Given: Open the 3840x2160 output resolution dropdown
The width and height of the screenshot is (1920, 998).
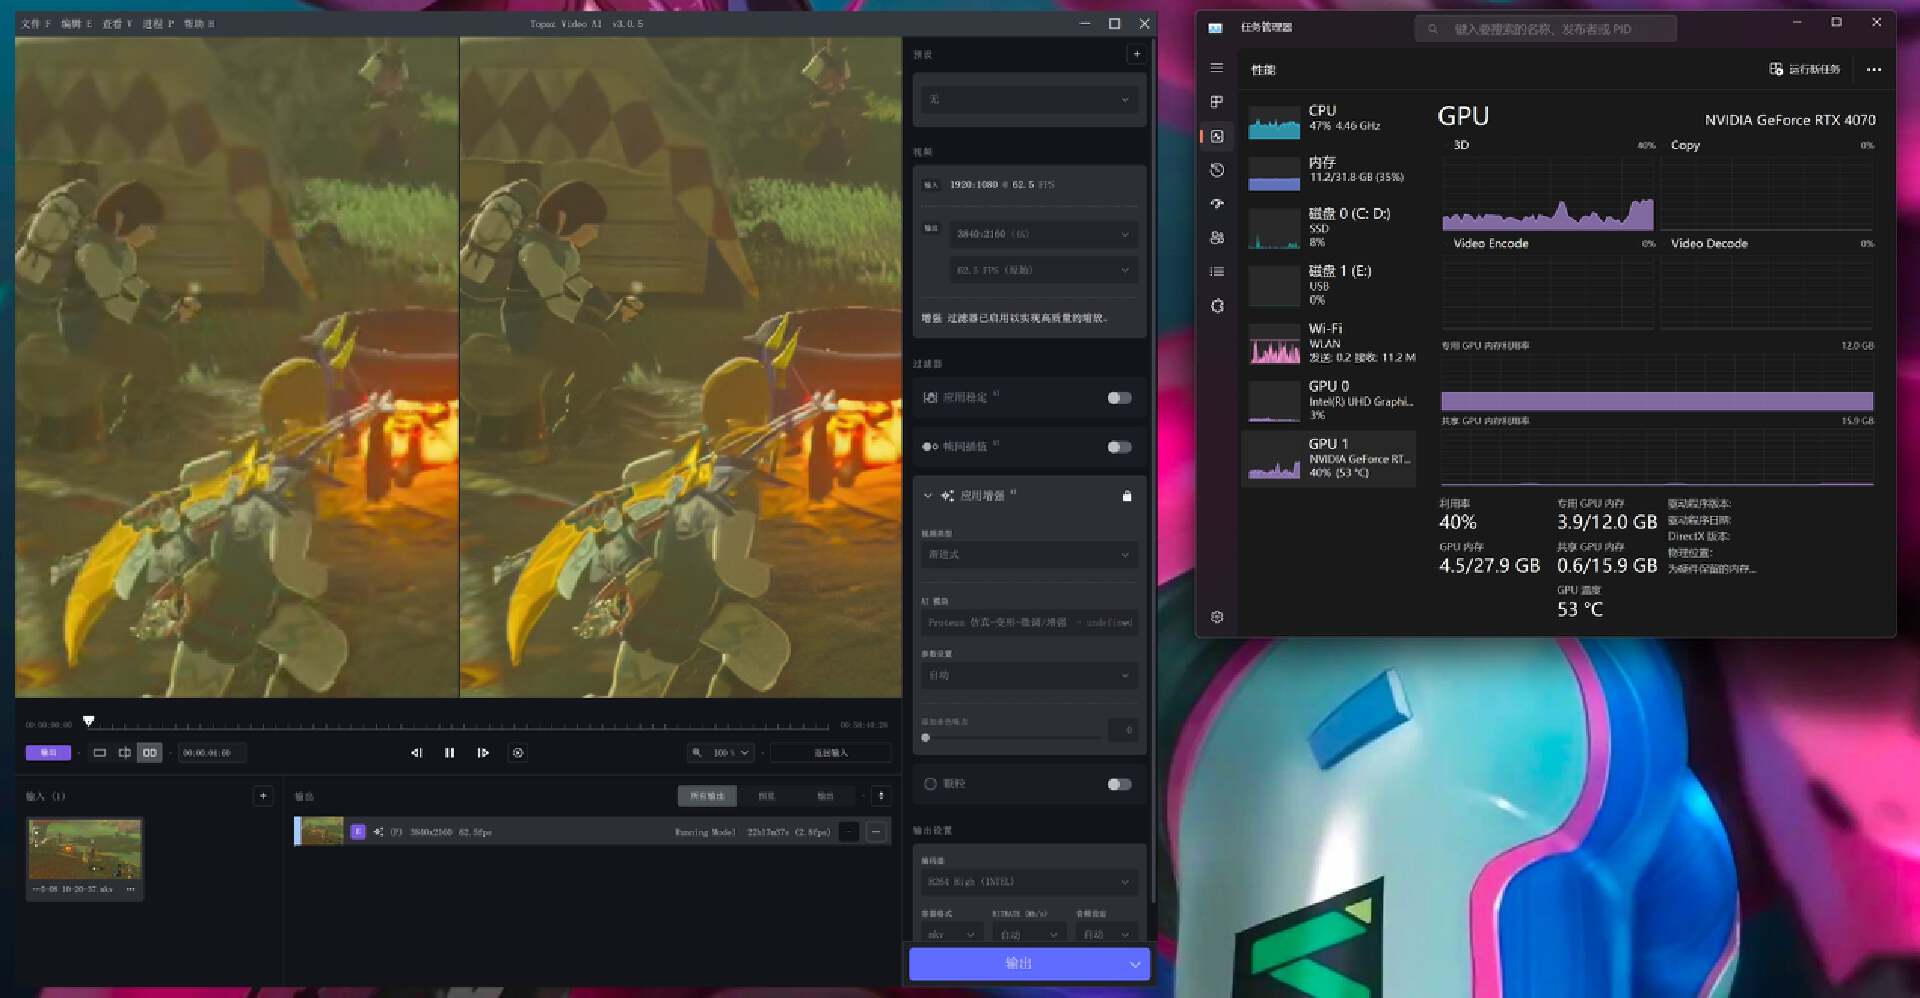Looking at the screenshot, I should [x=1042, y=234].
